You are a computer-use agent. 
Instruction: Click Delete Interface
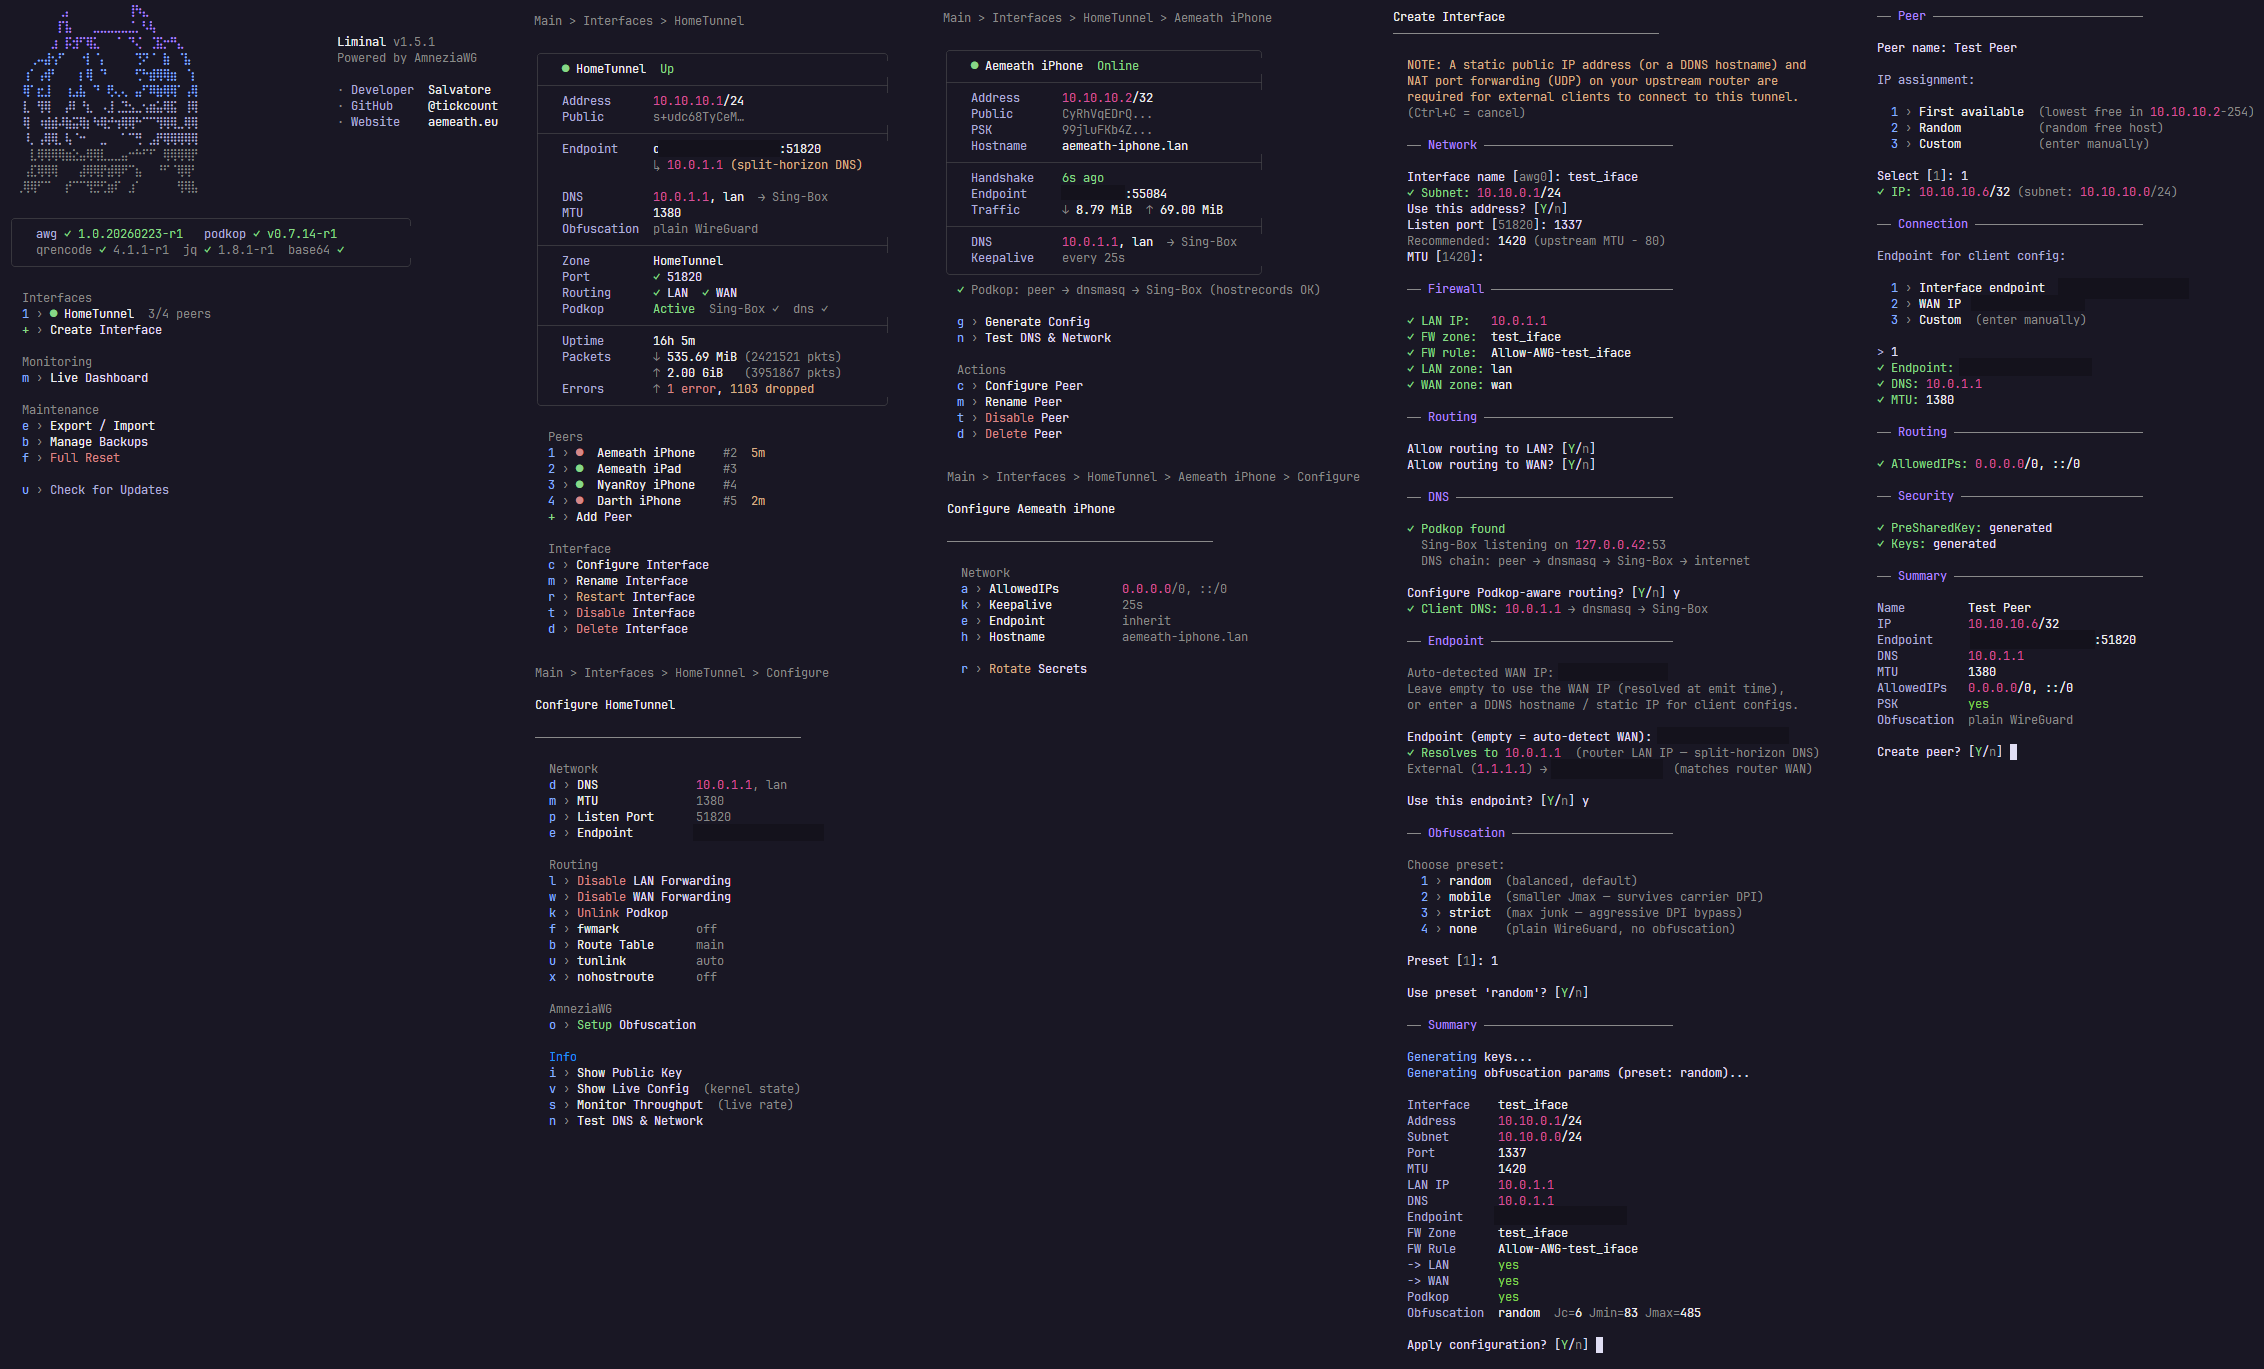[618, 629]
